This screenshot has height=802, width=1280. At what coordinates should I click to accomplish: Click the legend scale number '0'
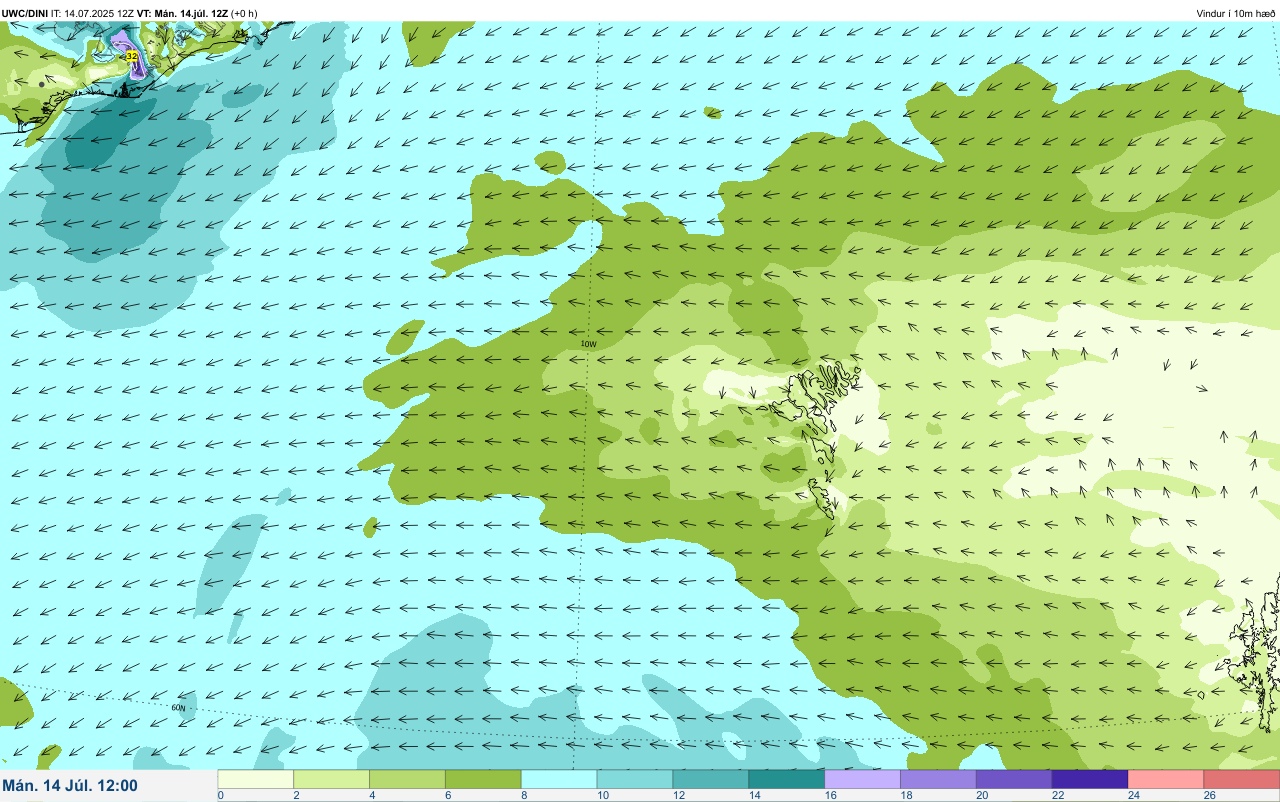(220, 796)
